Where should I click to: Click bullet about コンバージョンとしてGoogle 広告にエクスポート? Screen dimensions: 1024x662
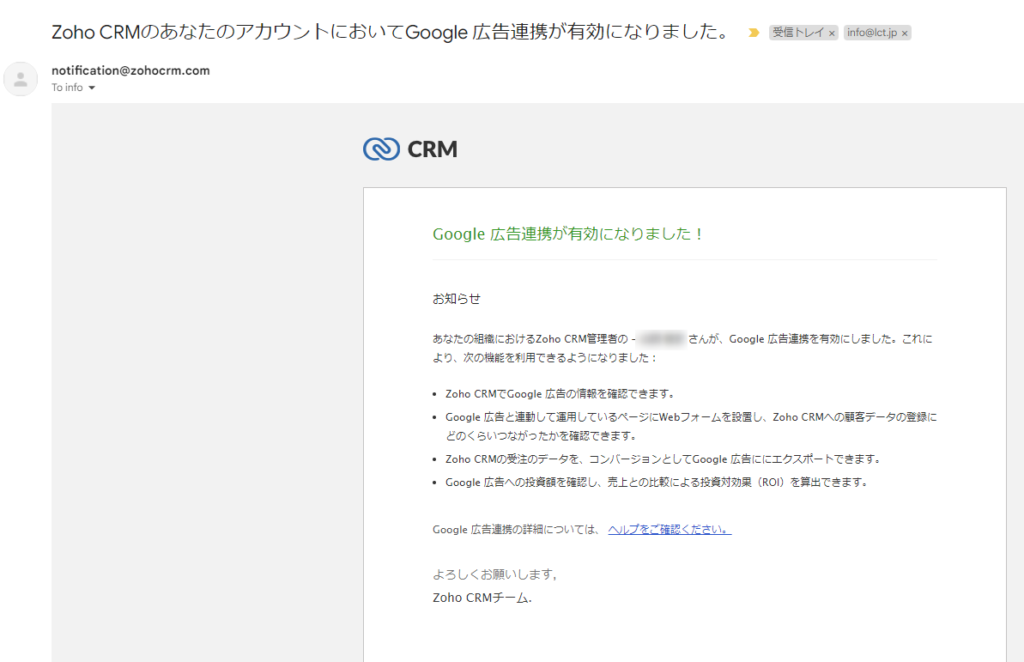point(664,459)
